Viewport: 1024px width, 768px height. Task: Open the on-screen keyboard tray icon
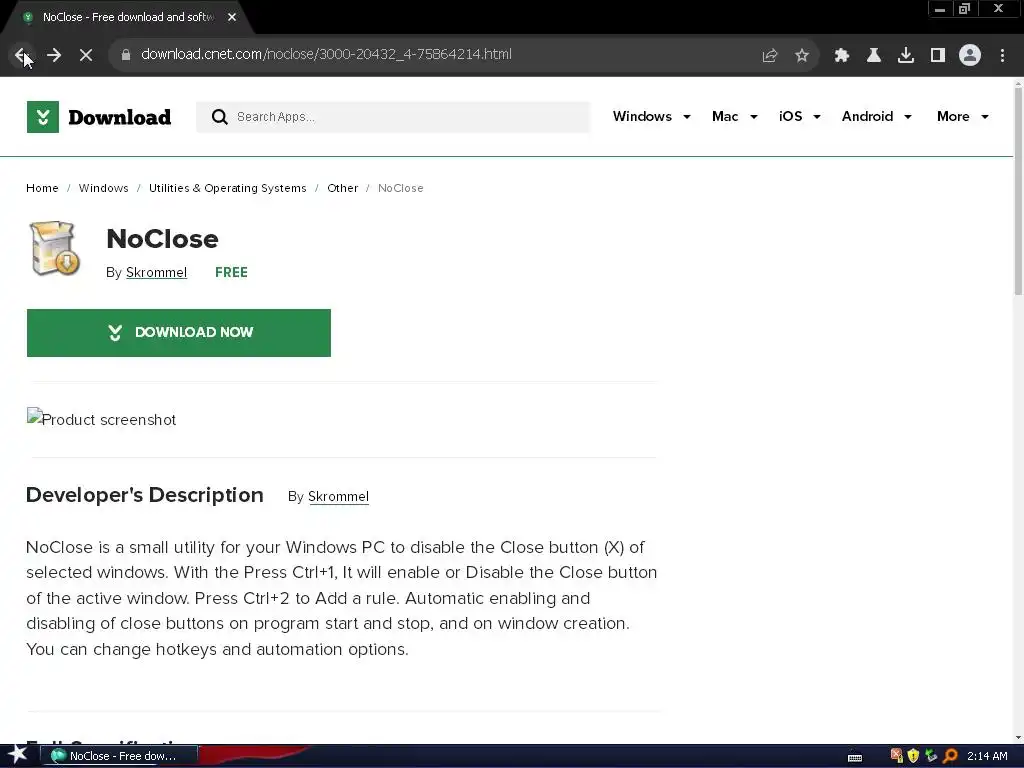click(855, 757)
